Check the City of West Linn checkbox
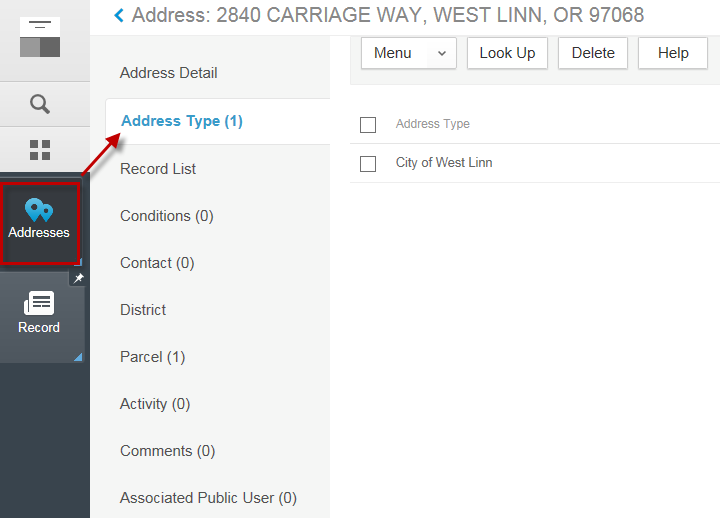The width and height of the screenshot is (720, 518). (x=368, y=164)
